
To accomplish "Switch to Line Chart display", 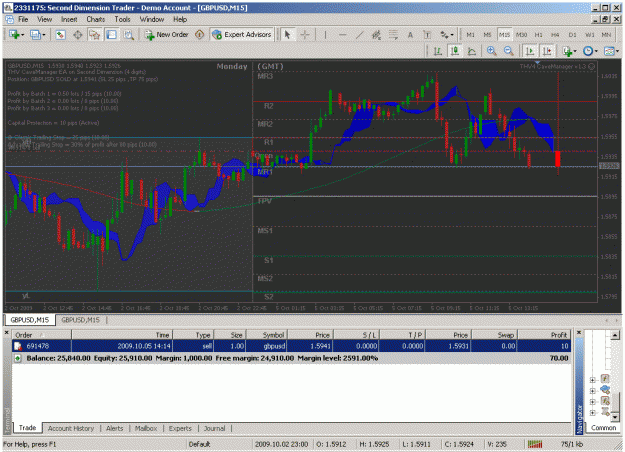I will click(472, 51).
